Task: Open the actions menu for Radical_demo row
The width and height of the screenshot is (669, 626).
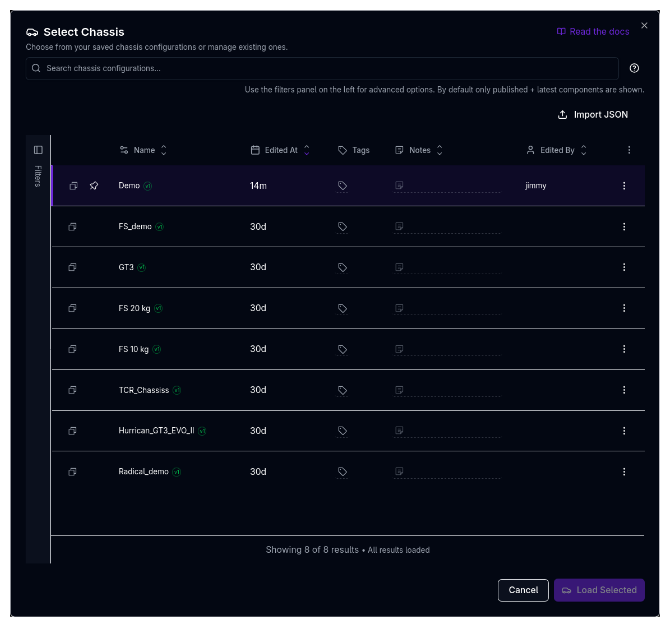Action: pyautogui.click(x=624, y=472)
